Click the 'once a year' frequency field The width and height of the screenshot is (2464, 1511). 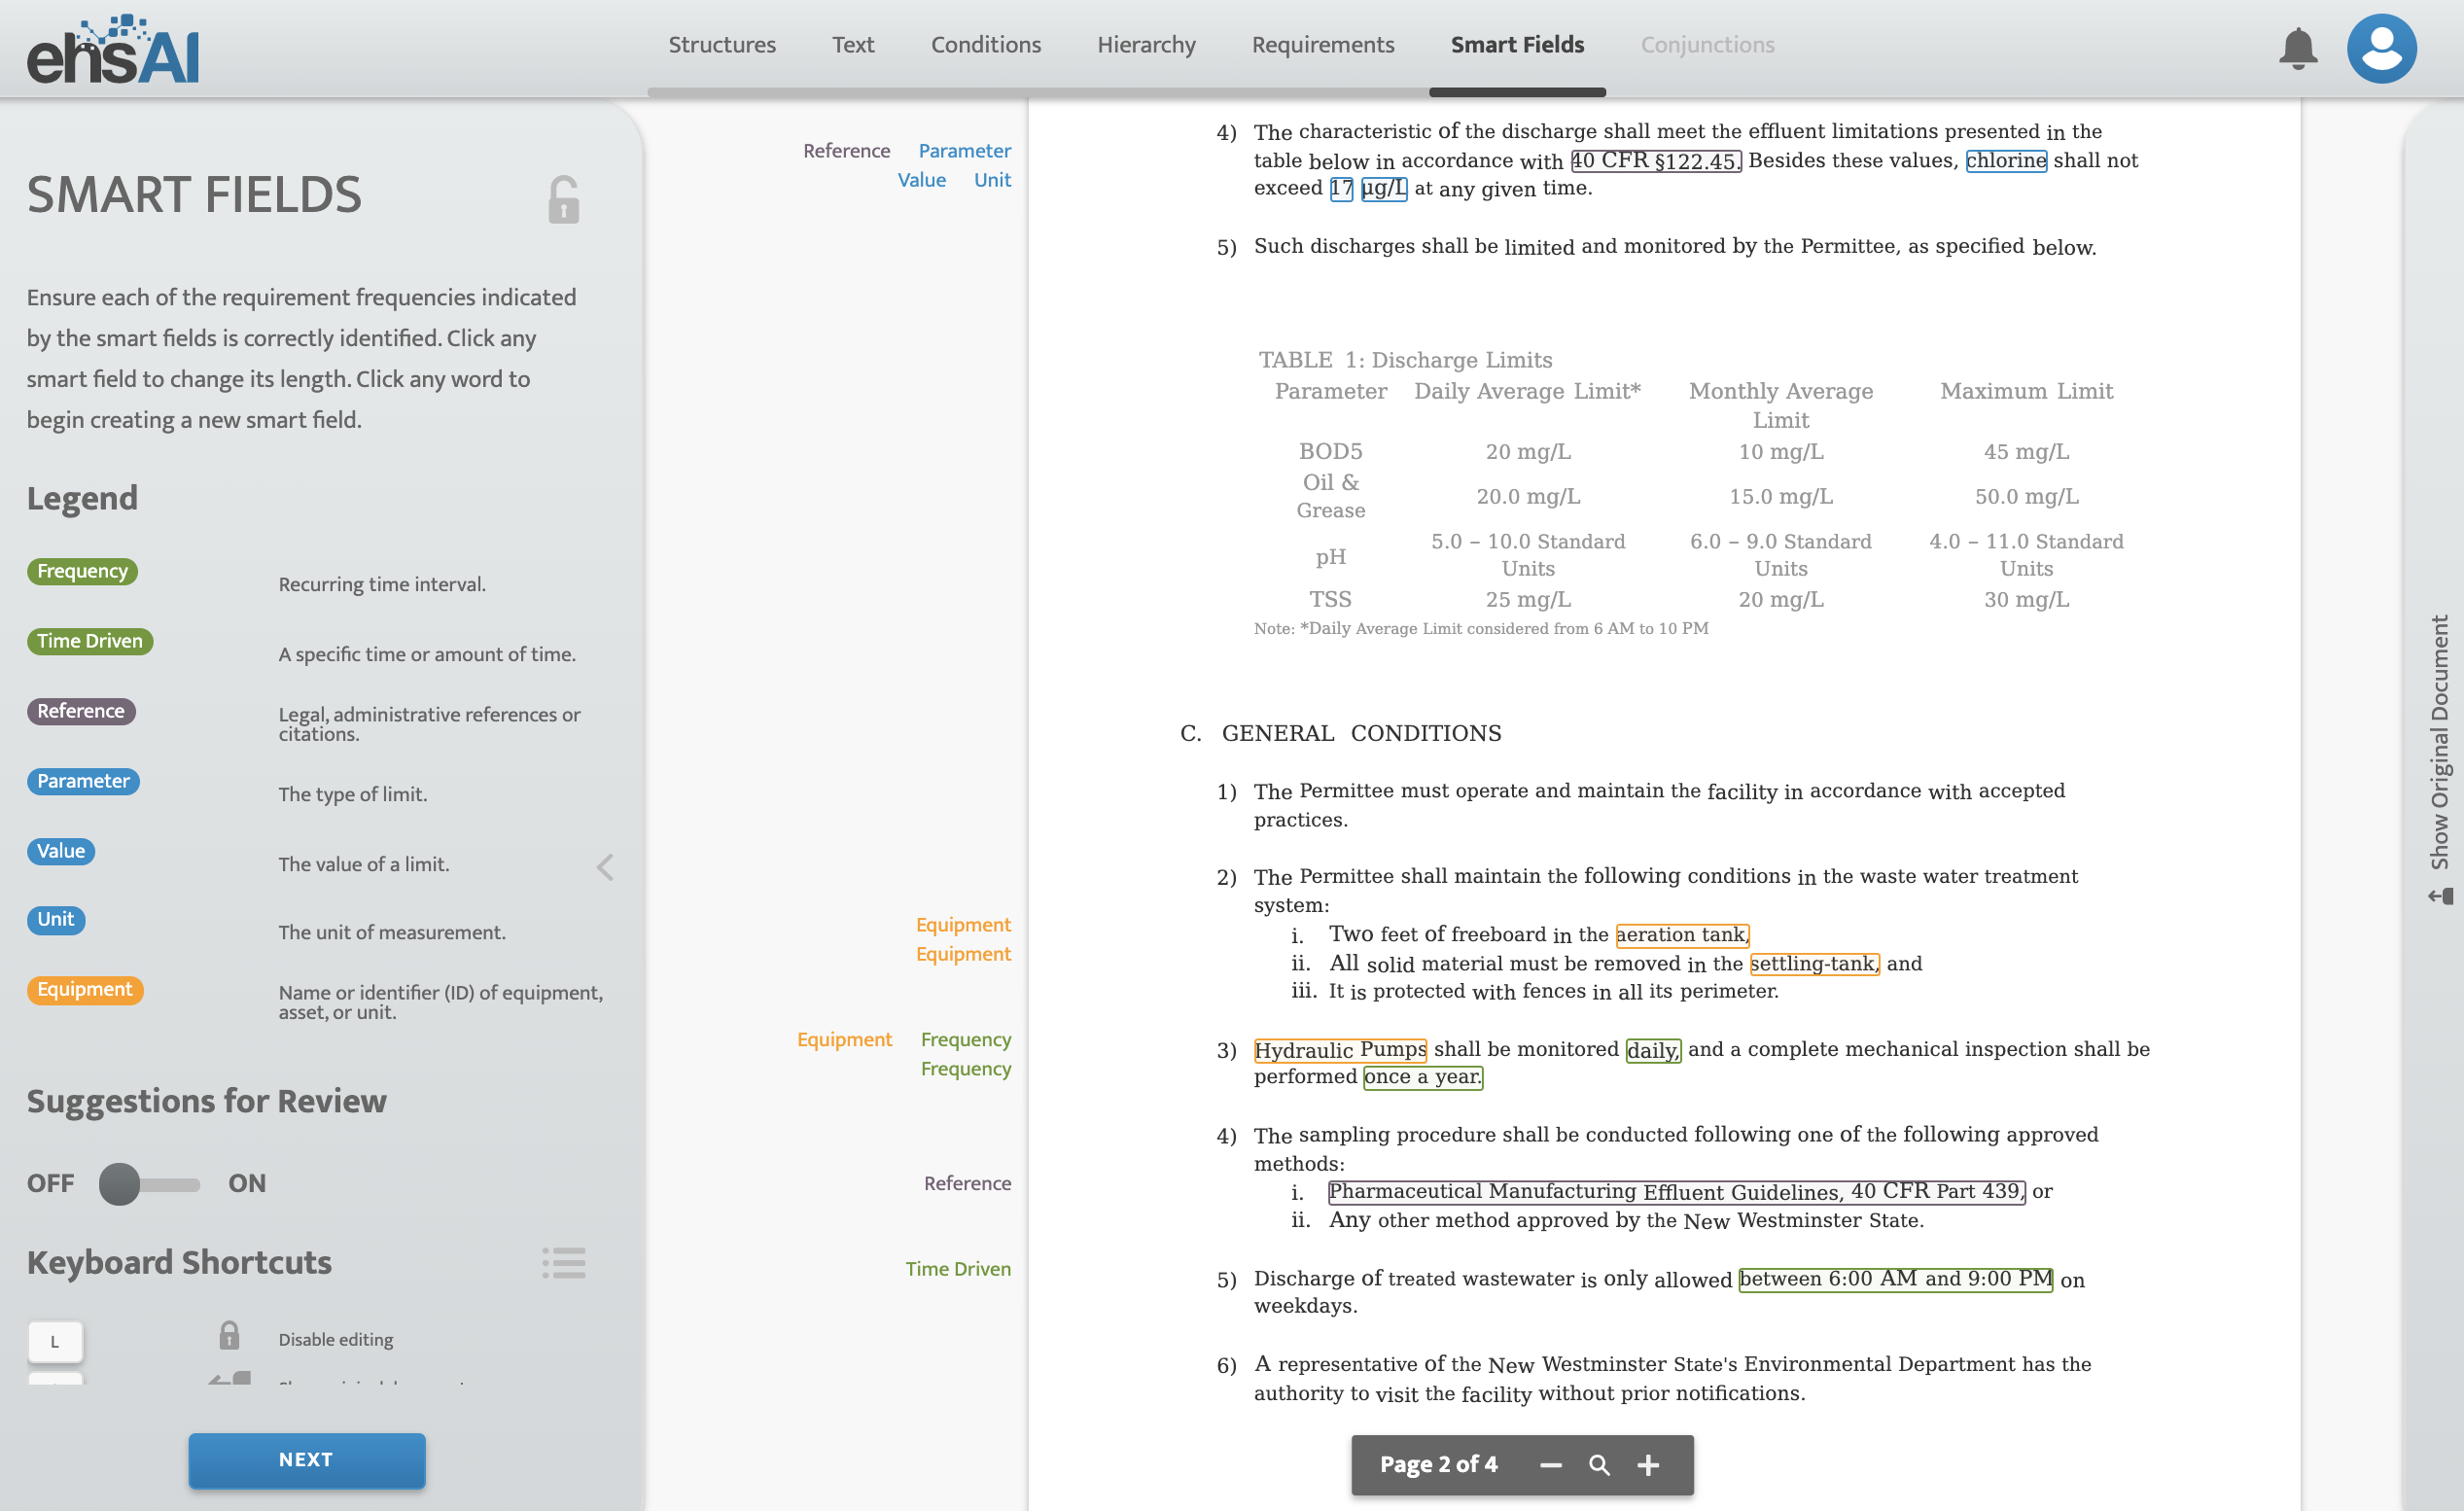pos(1422,1077)
